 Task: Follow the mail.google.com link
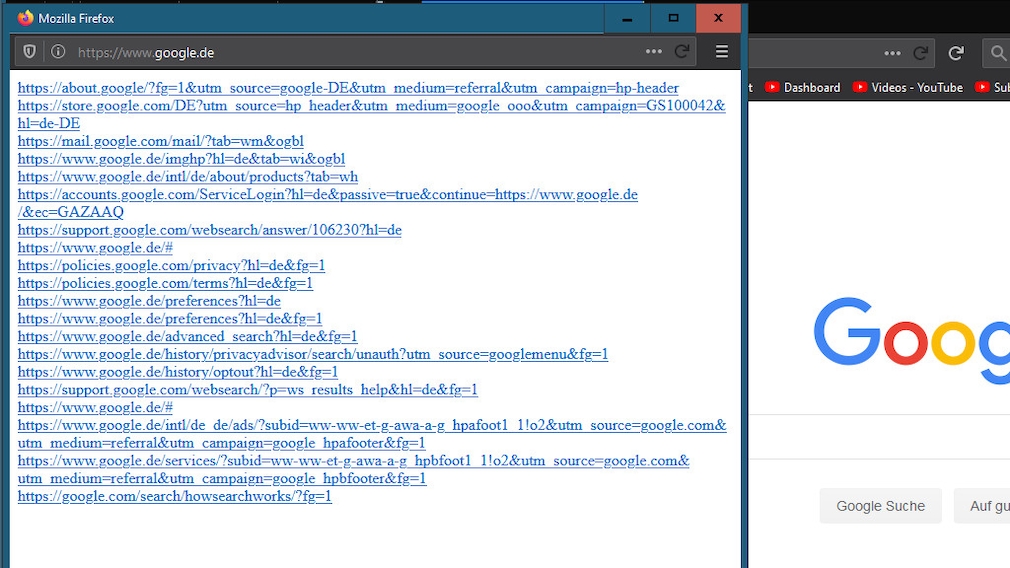[x=160, y=141]
